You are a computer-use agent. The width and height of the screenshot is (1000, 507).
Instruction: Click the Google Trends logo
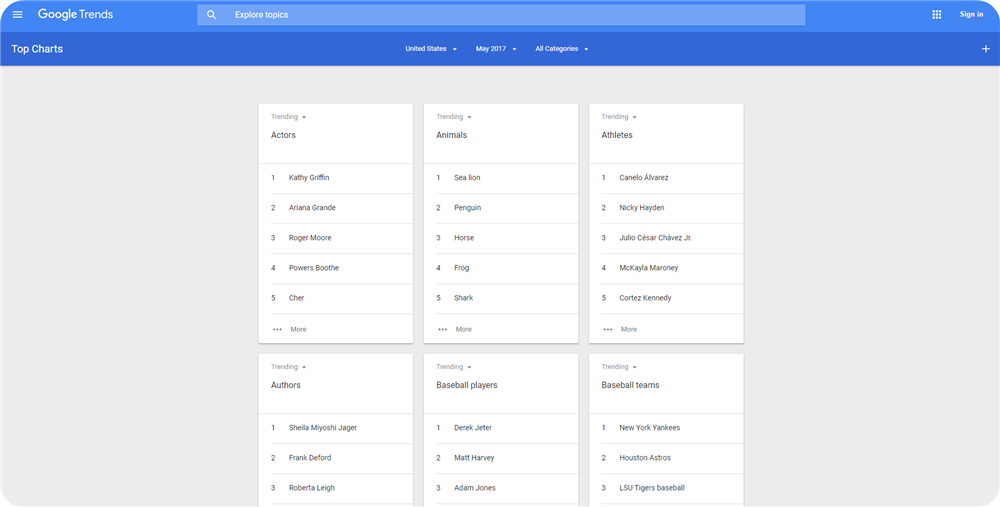[75, 15]
